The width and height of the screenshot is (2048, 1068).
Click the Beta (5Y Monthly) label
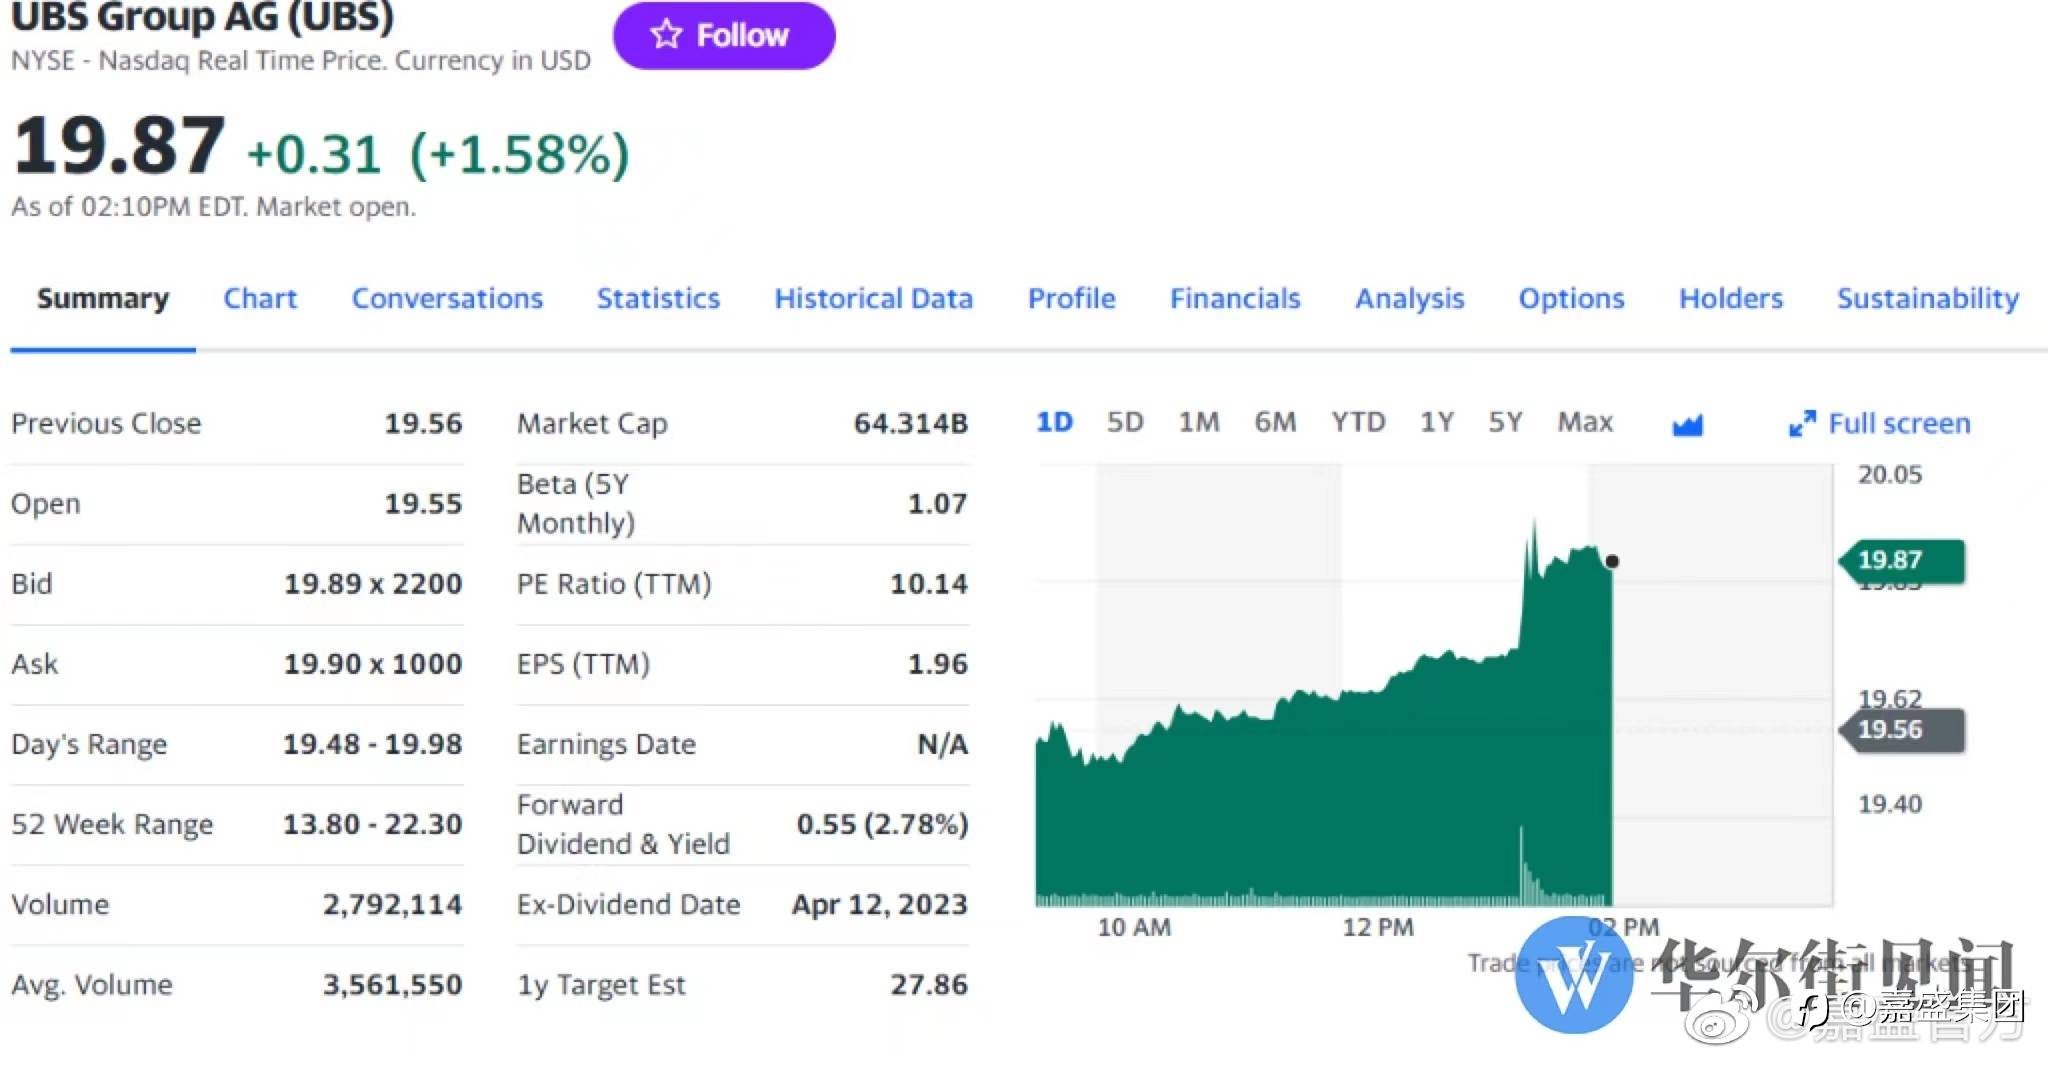[576, 503]
